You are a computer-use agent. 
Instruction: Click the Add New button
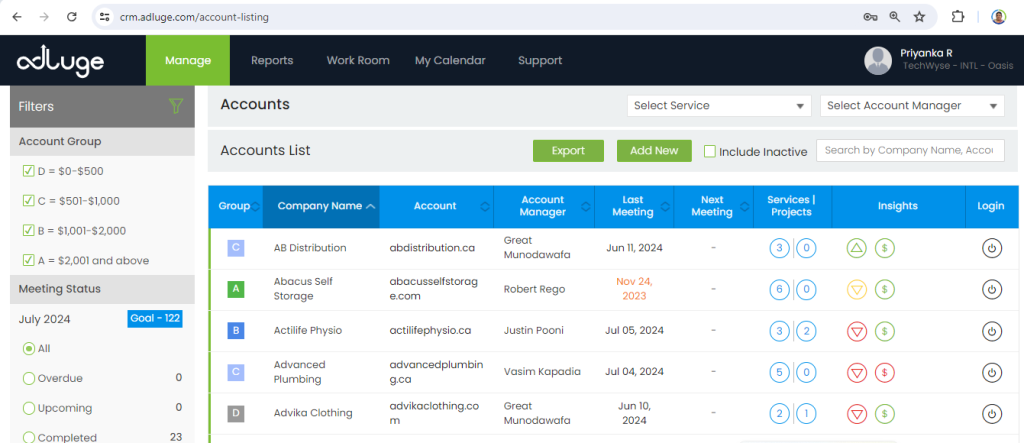coord(654,151)
